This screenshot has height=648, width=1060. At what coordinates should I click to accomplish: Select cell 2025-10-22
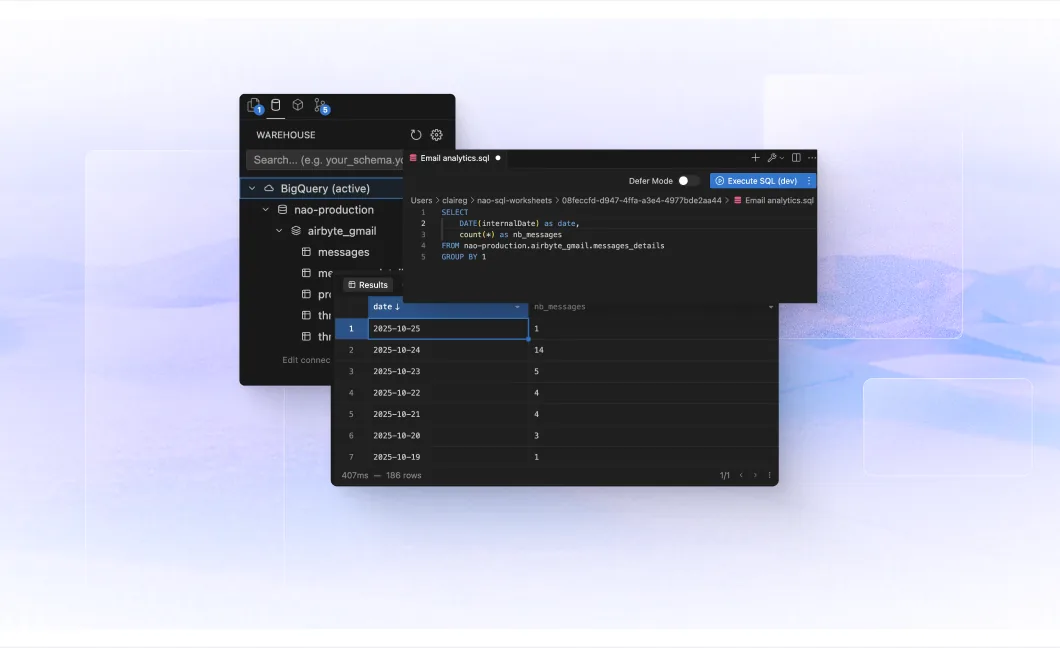click(x=448, y=393)
